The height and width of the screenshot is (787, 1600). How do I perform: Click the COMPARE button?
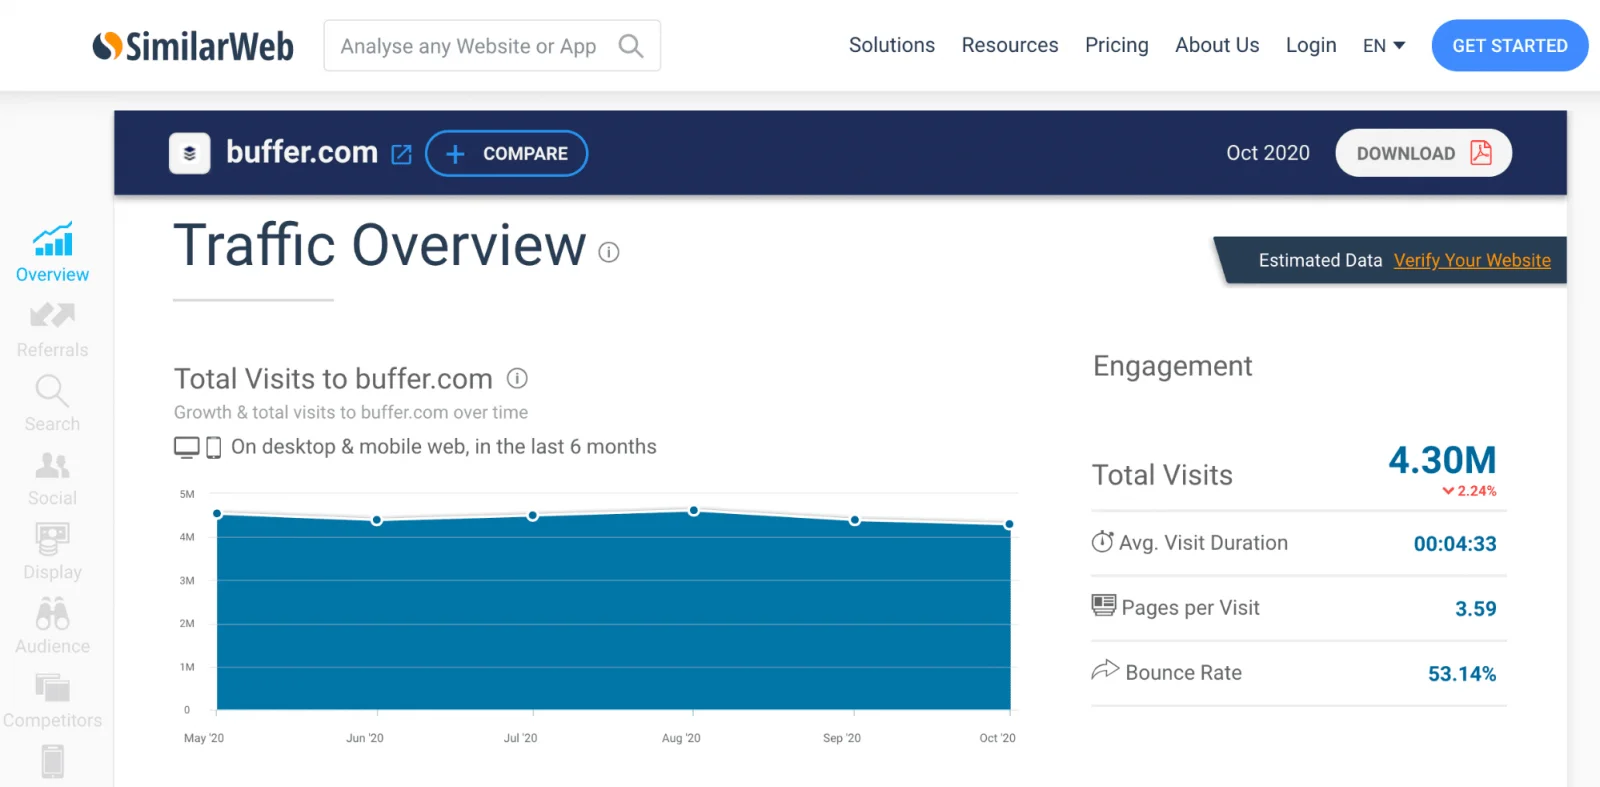pos(506,154)
